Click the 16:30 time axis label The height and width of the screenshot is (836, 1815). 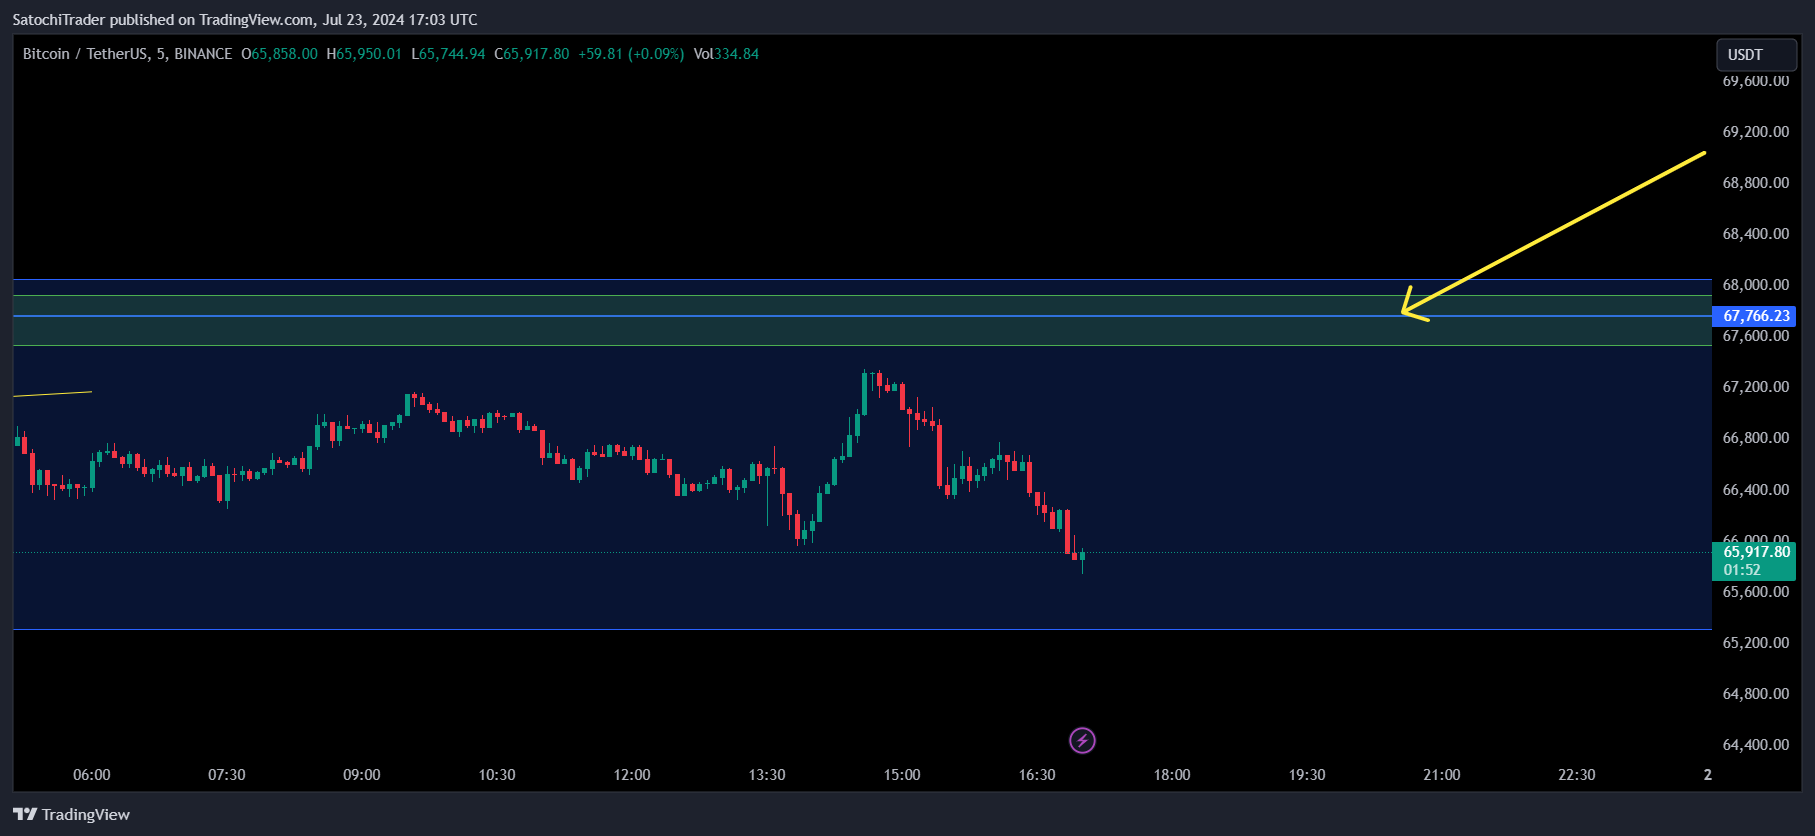(x=1037, y=775)
